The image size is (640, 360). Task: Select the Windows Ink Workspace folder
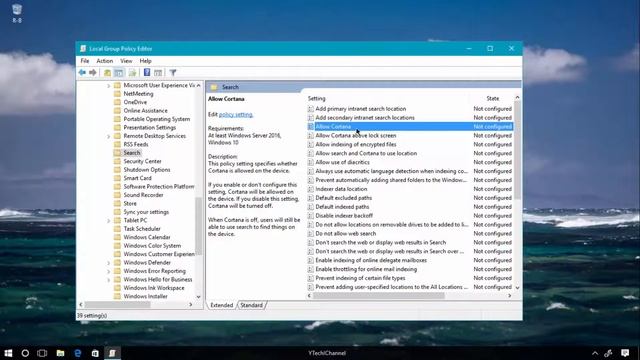pos(153,288)
